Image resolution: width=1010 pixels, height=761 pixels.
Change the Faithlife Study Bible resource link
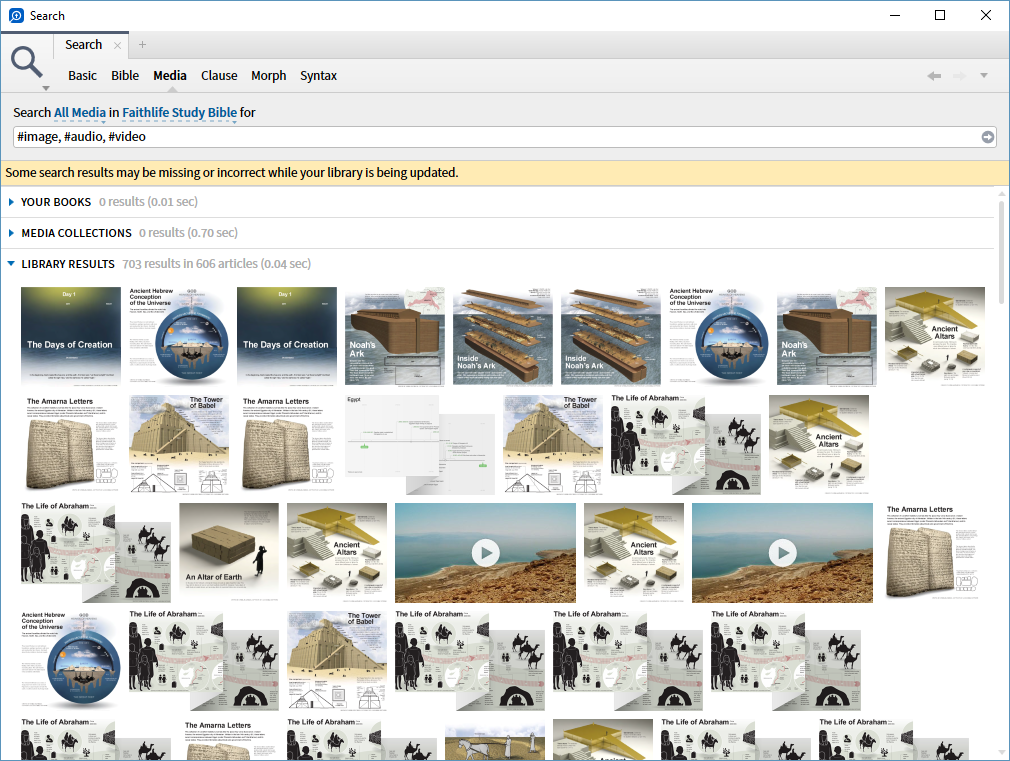180,113
